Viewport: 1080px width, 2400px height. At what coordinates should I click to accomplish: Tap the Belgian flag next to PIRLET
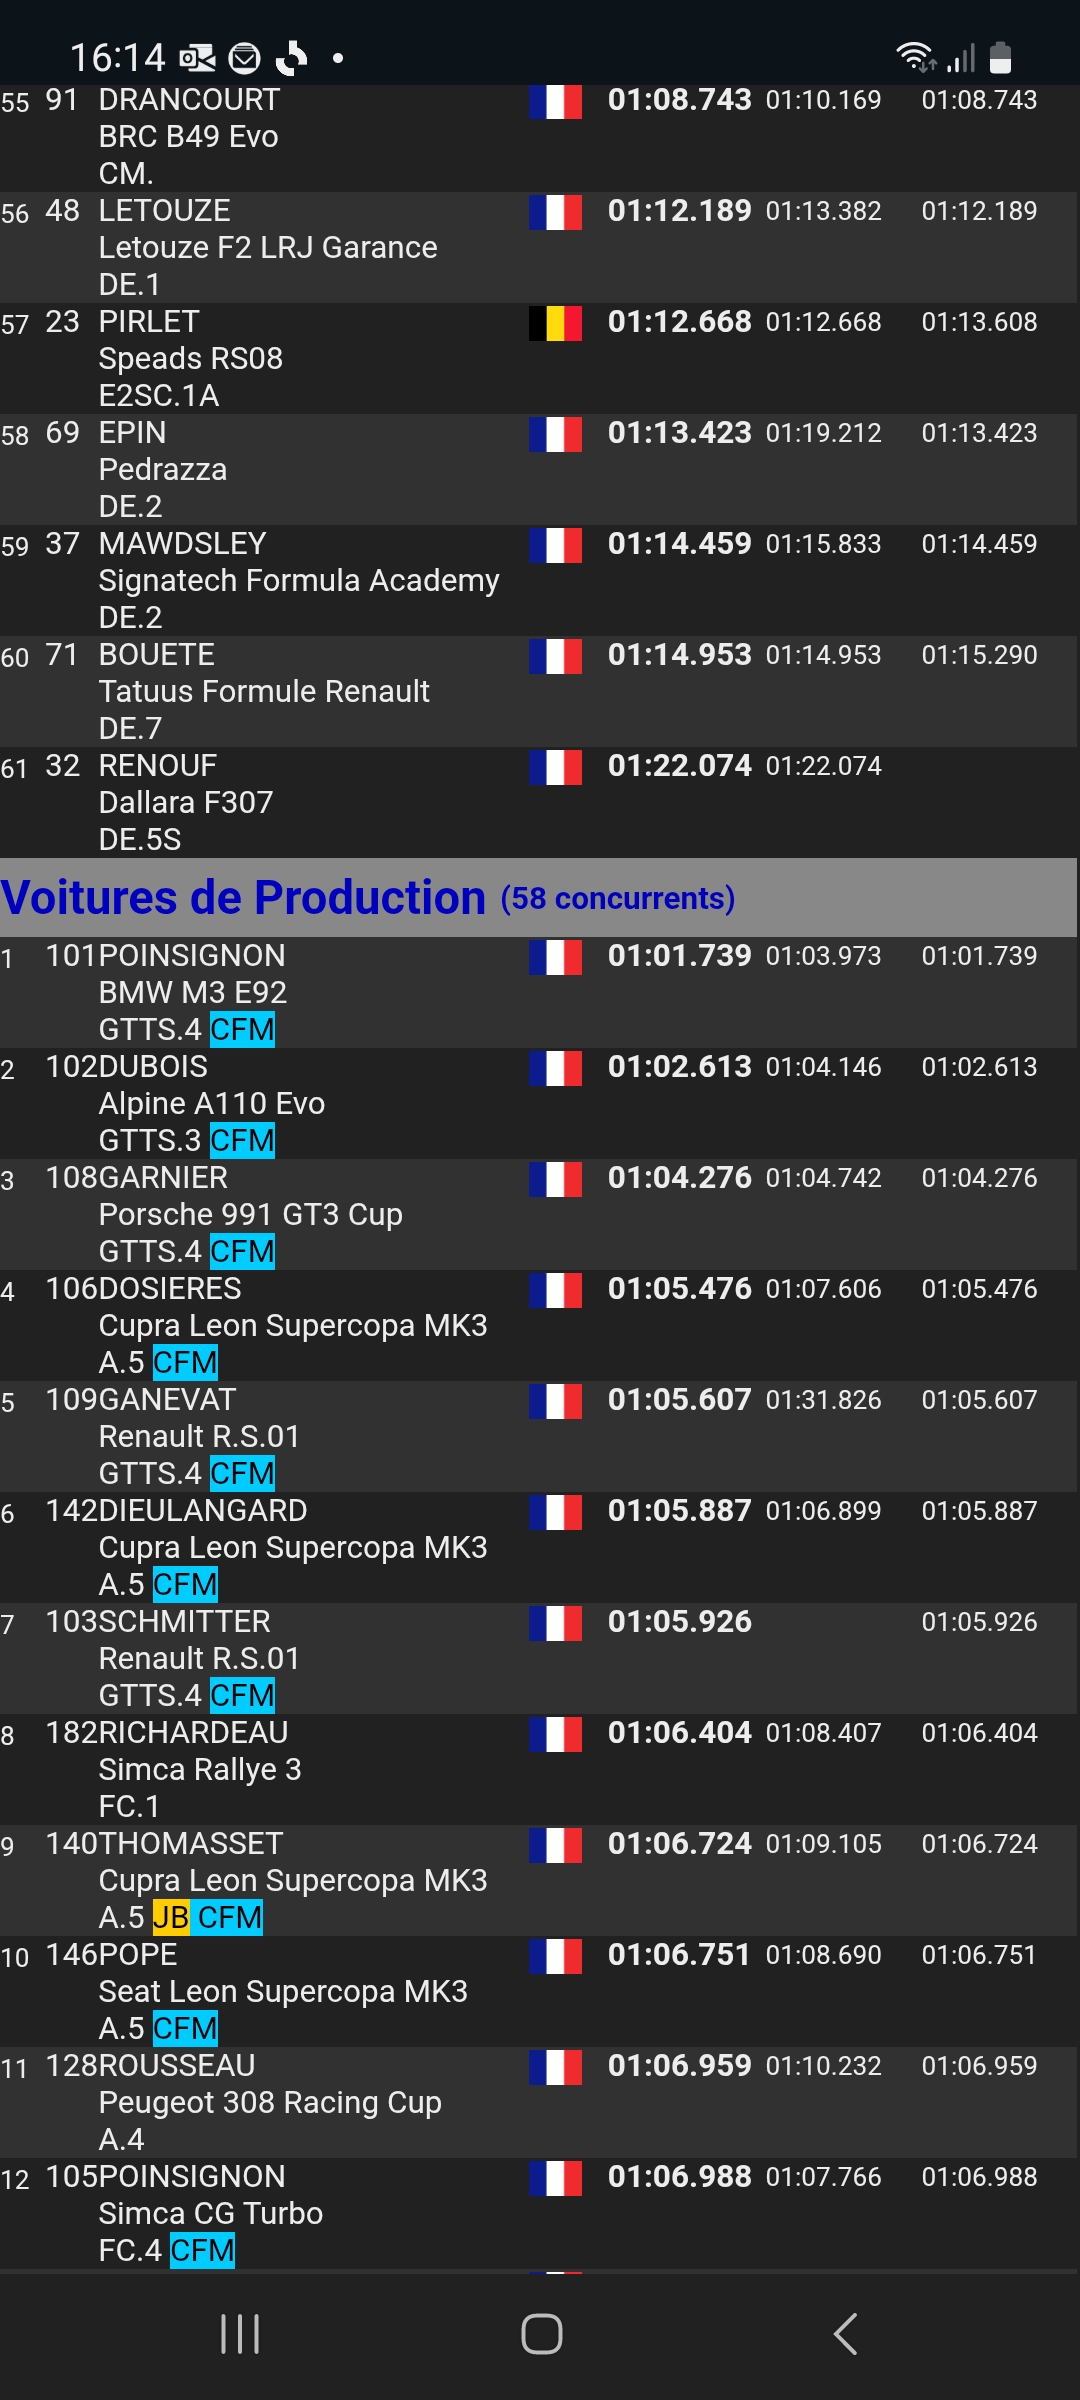pos(555,324)
